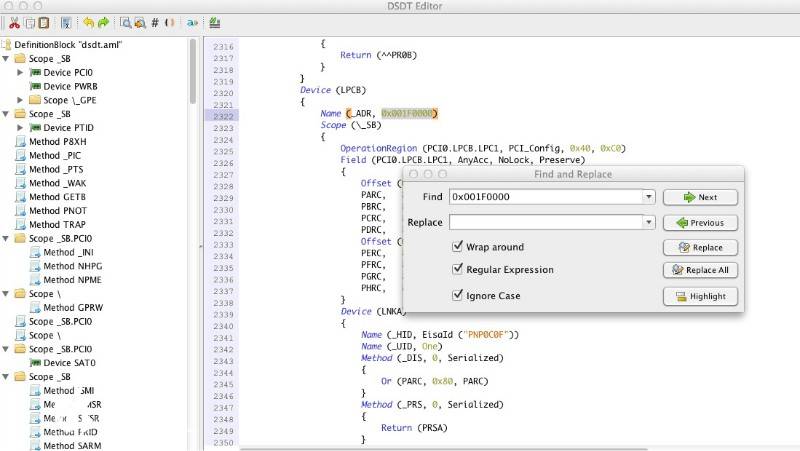Expand the Device PCI0 tree node
The image size is (800, 451).
pos(21,73)
